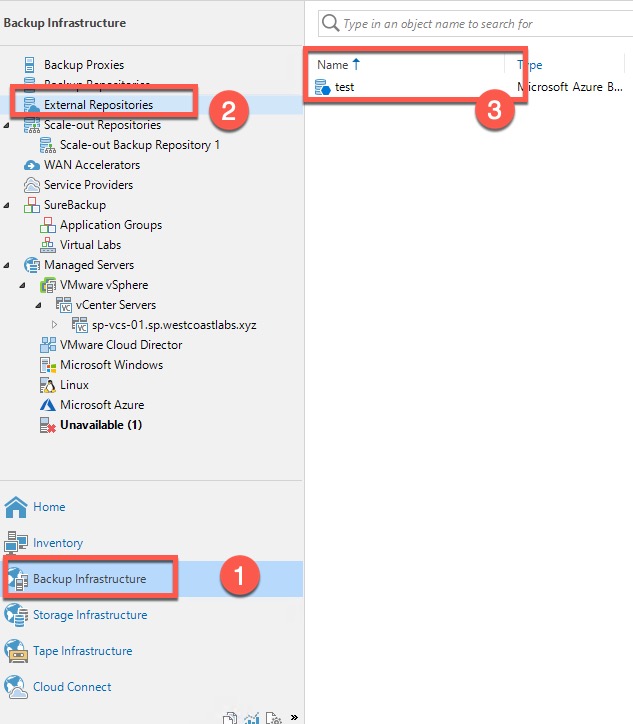Select the Microsoft Windows server icon

coord(47,365)
